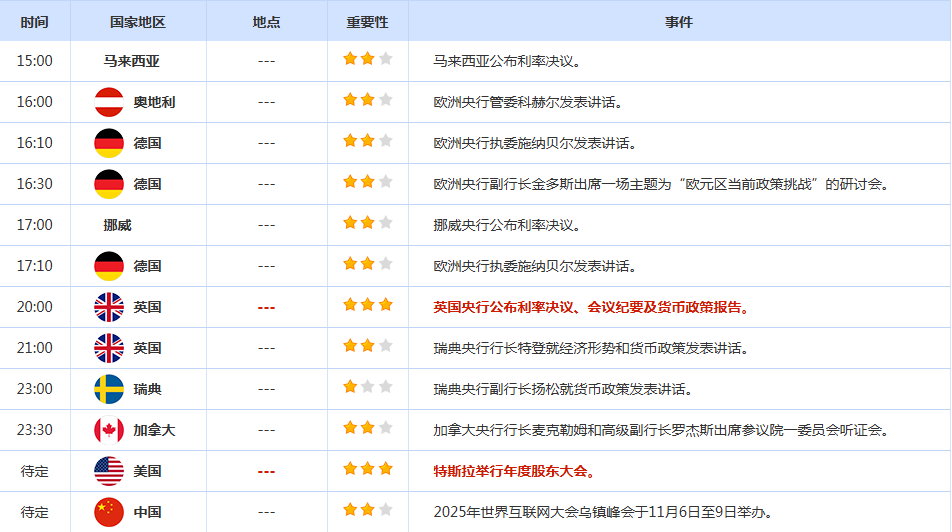Viewport: 952px width, 532px height.
Task: Click the UK flag in the 21:00 row
Action: pyautogui.click(x=108, y=348)
